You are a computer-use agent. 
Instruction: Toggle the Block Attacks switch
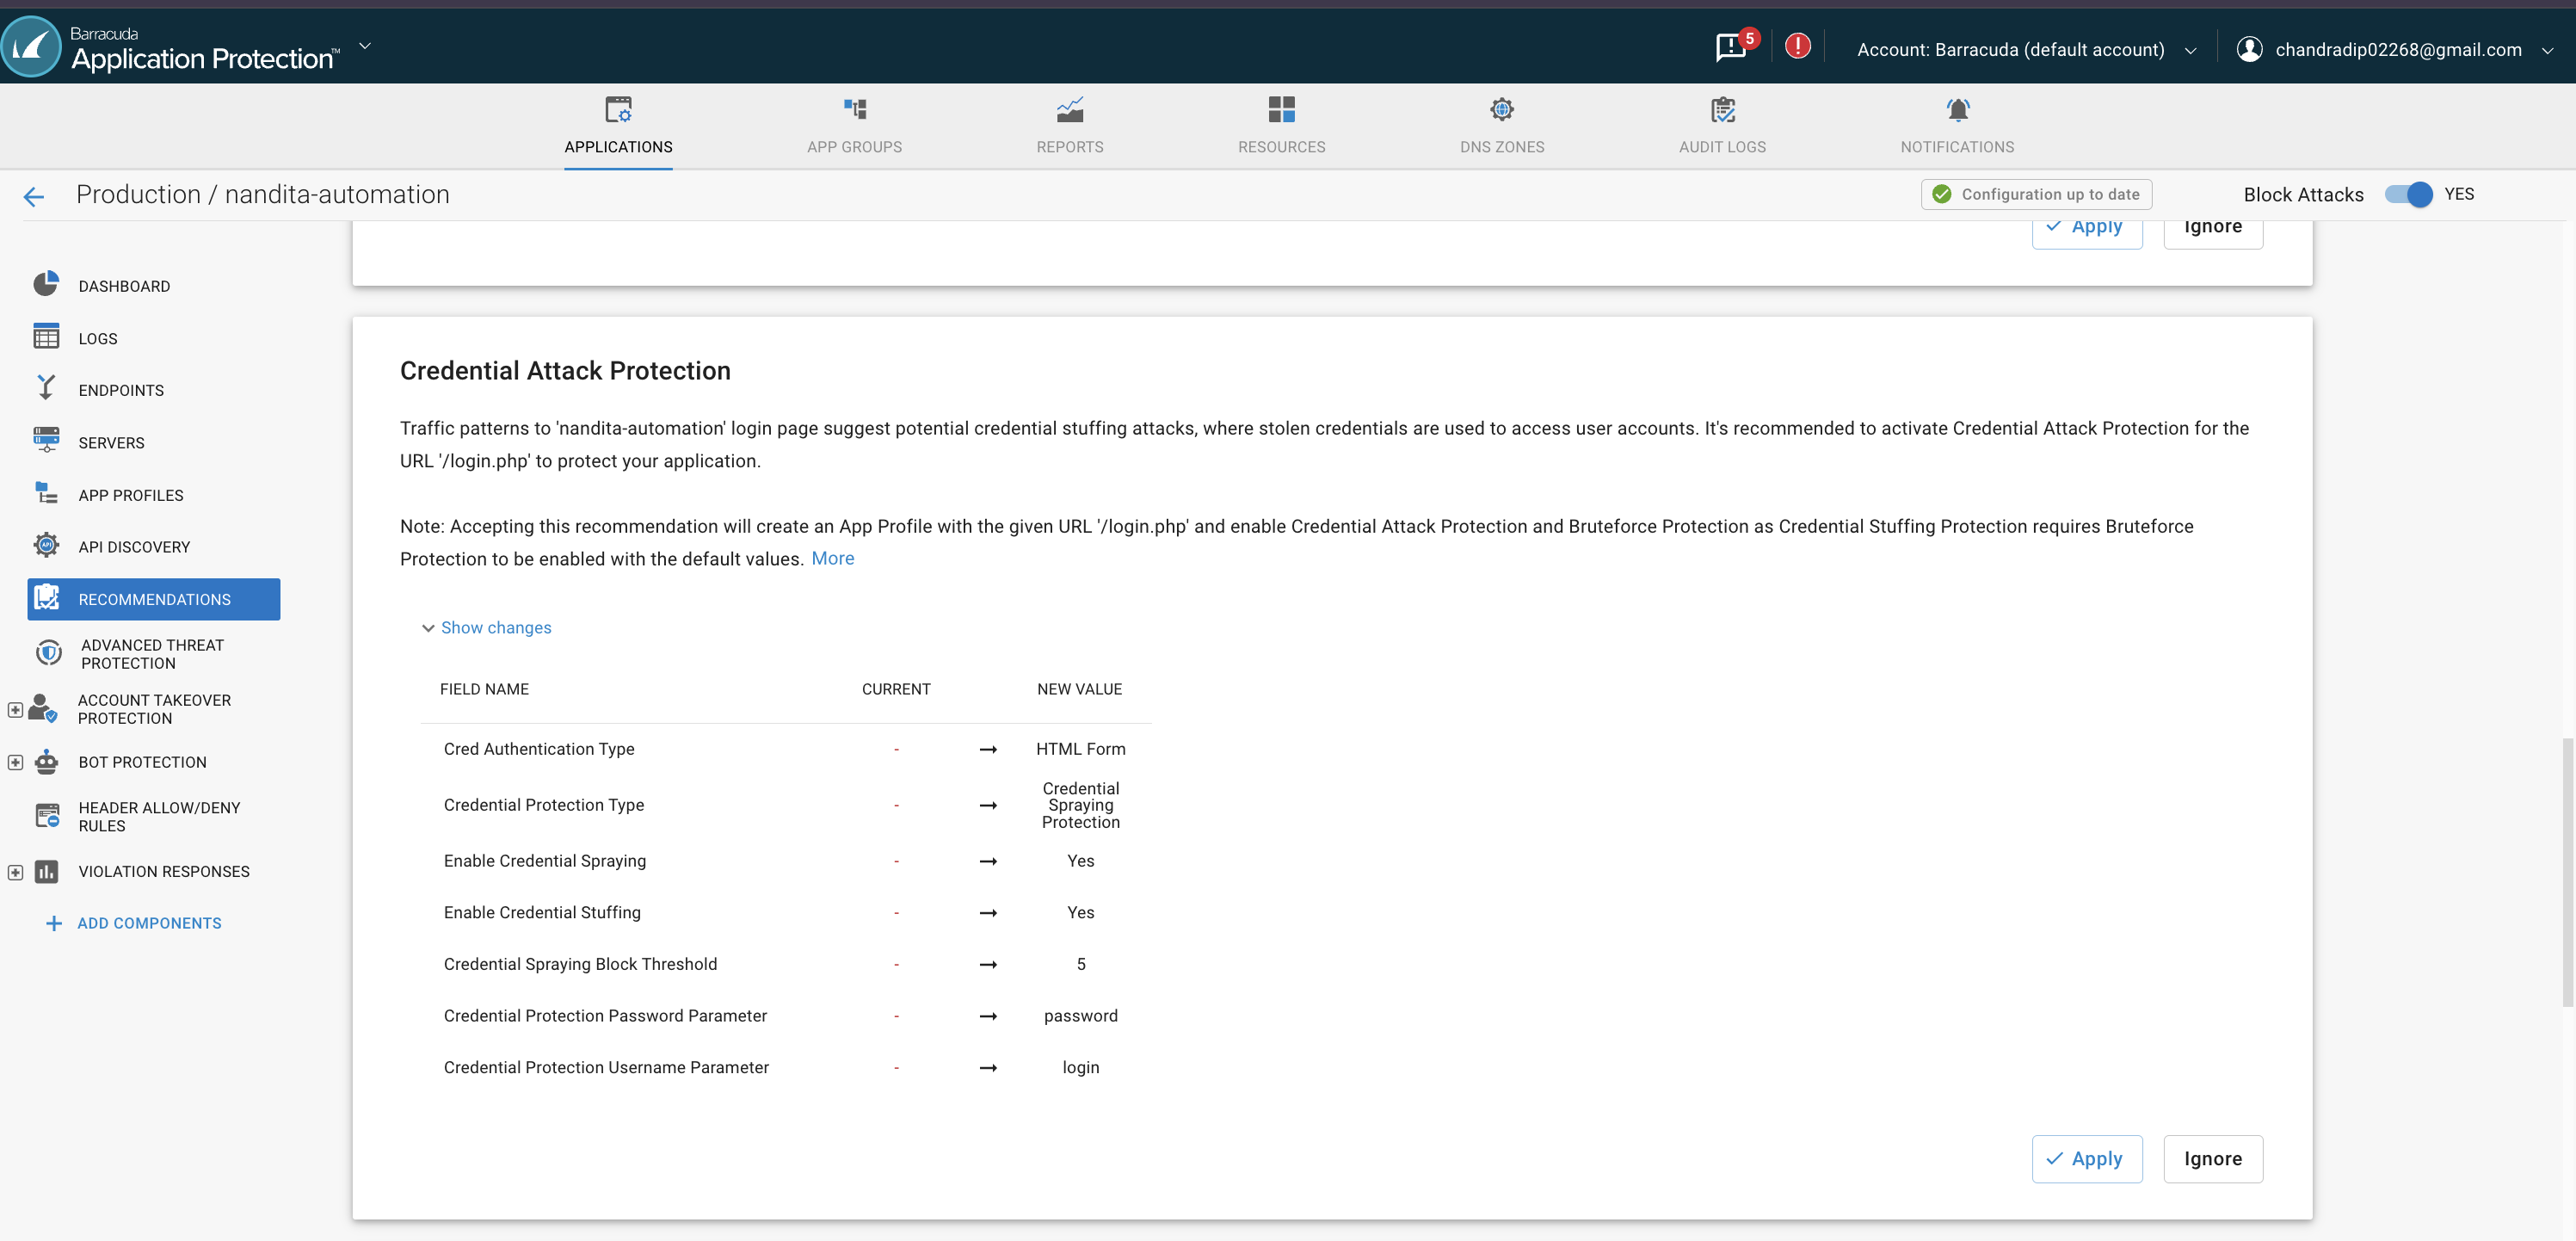click(x=2408, y=194)
